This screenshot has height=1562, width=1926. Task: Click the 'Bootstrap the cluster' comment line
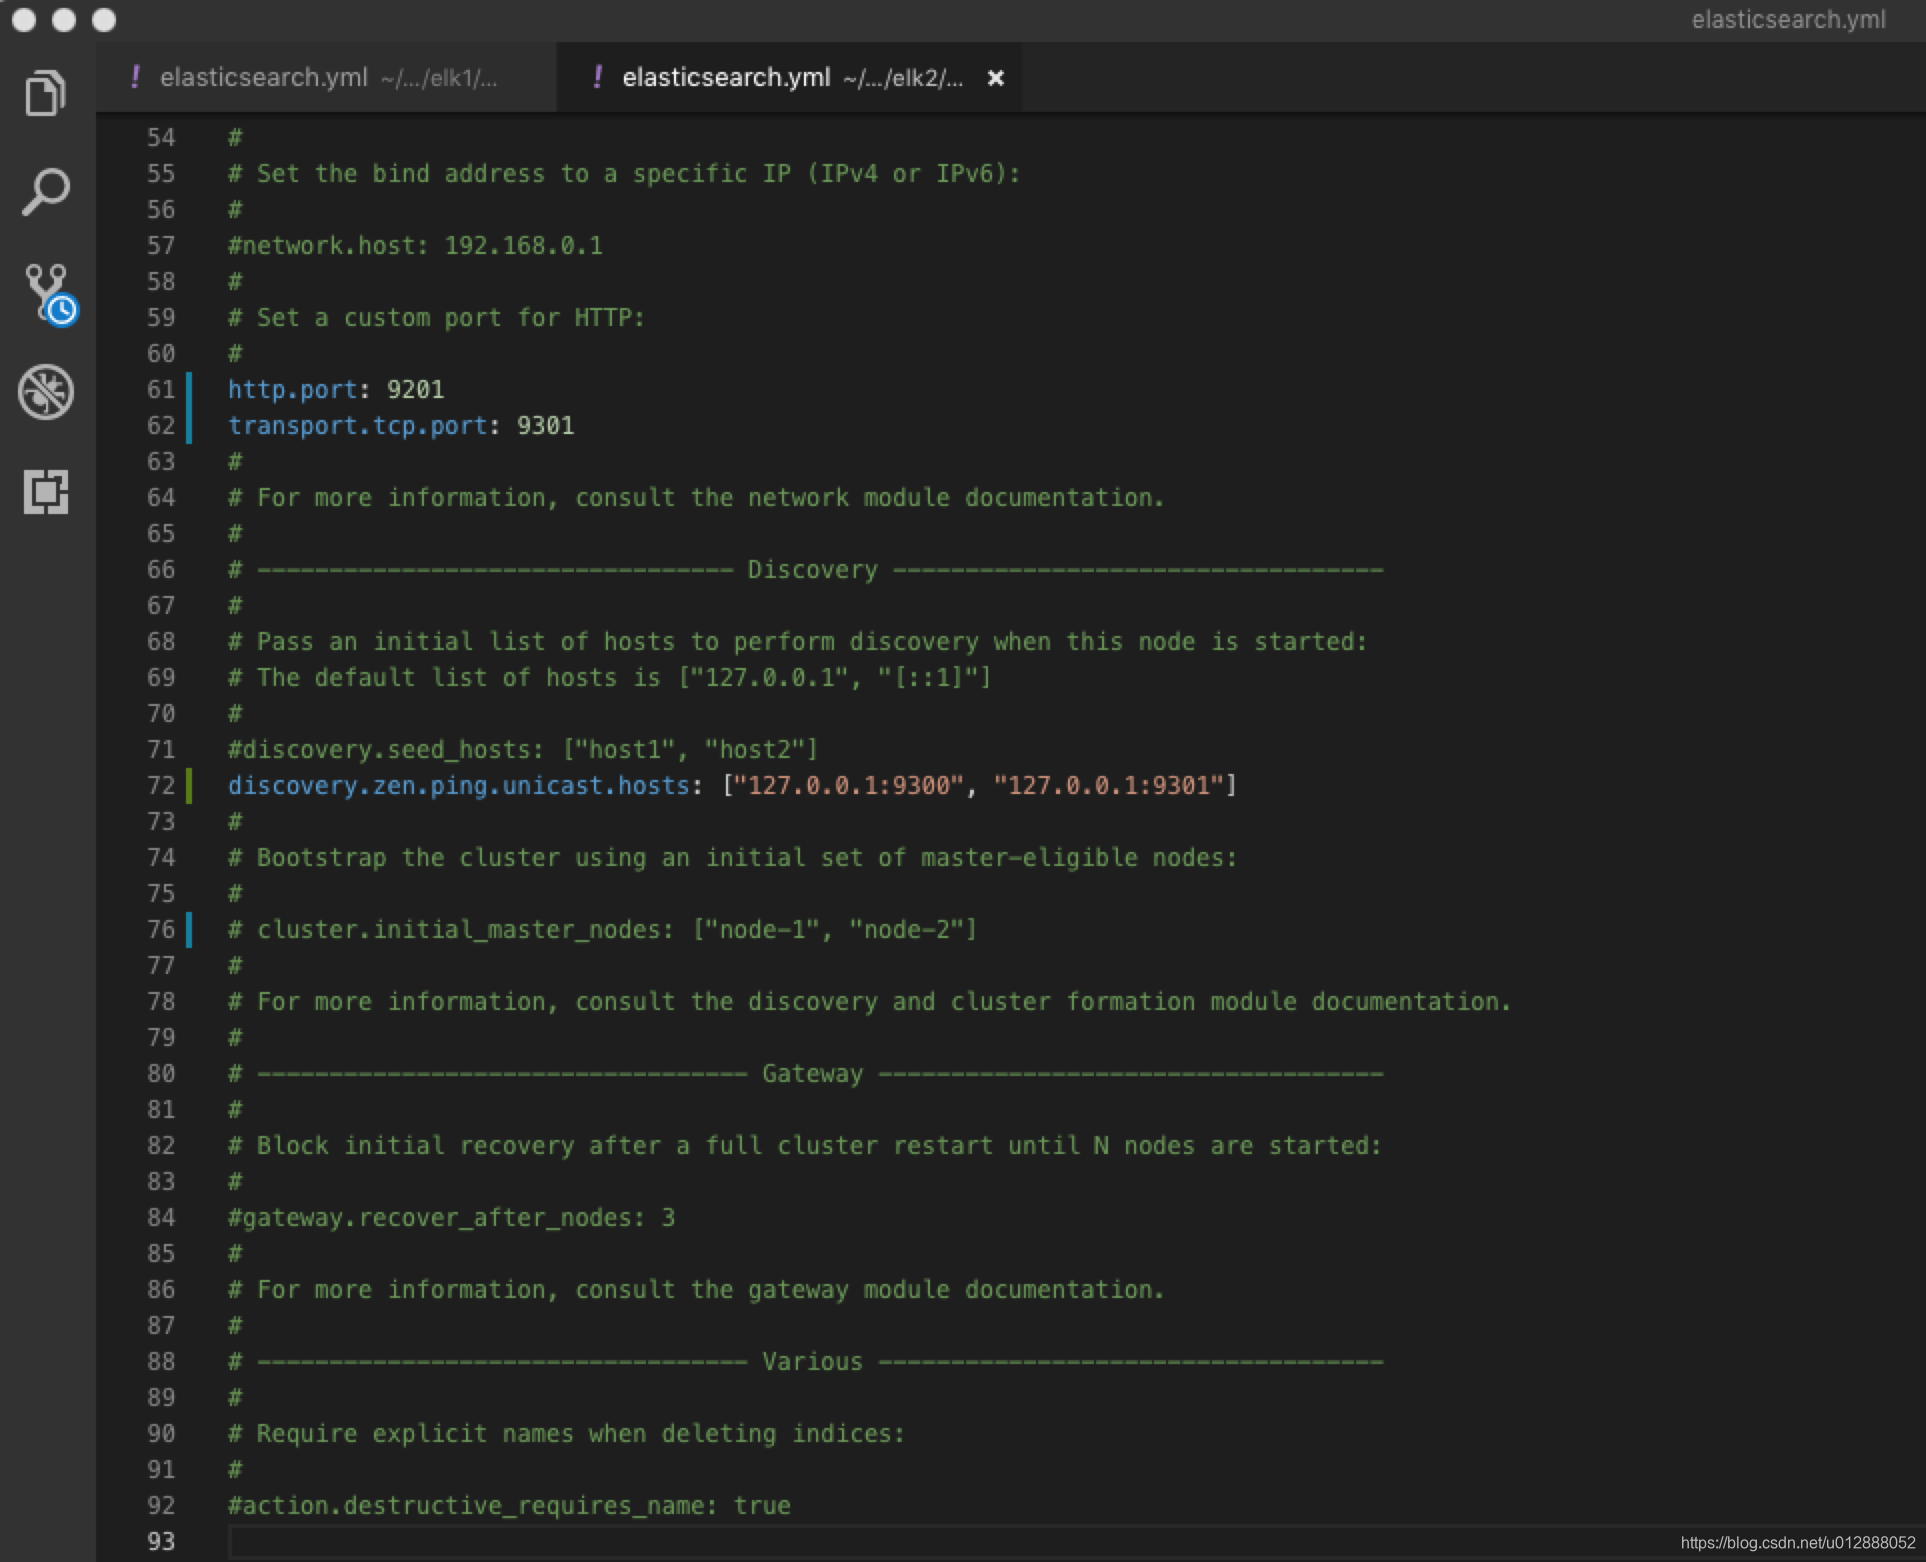[732, 857]
